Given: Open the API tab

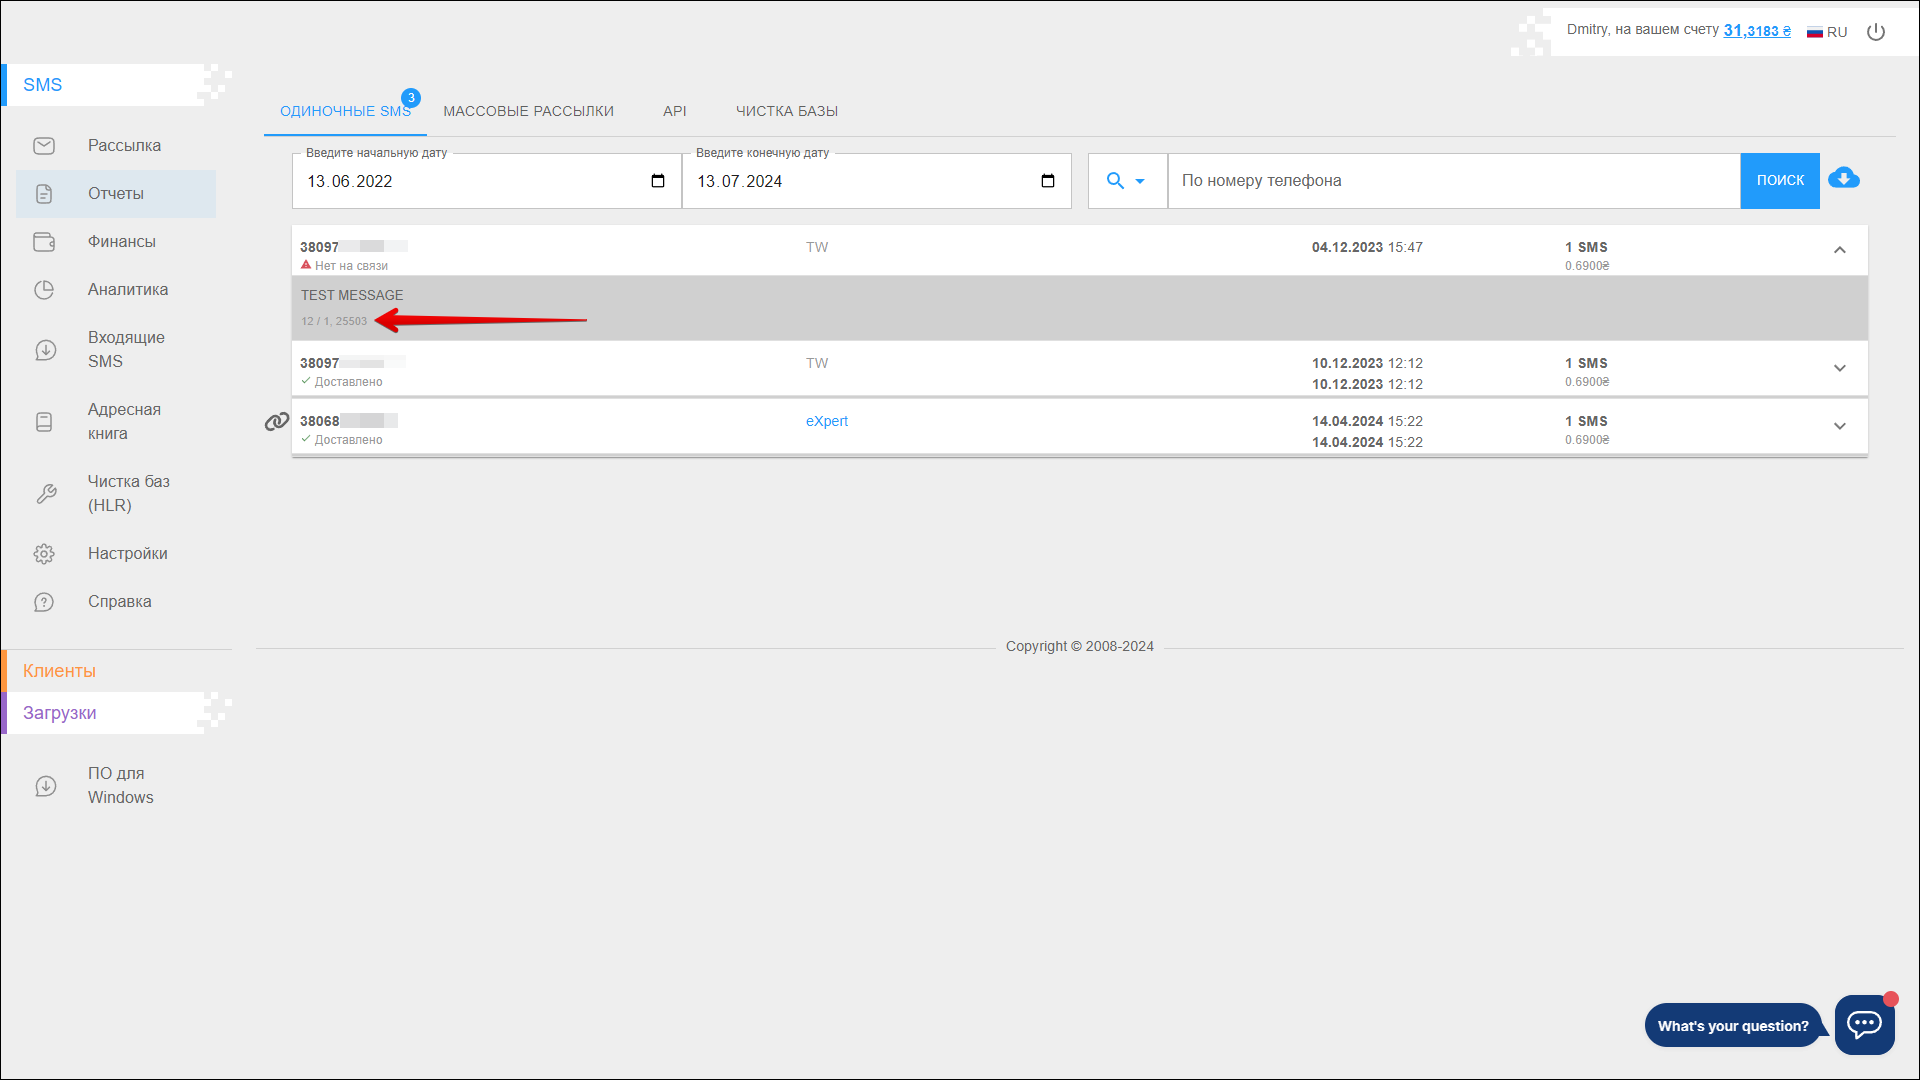Looking at the screenshot, I should click(674, 111).
